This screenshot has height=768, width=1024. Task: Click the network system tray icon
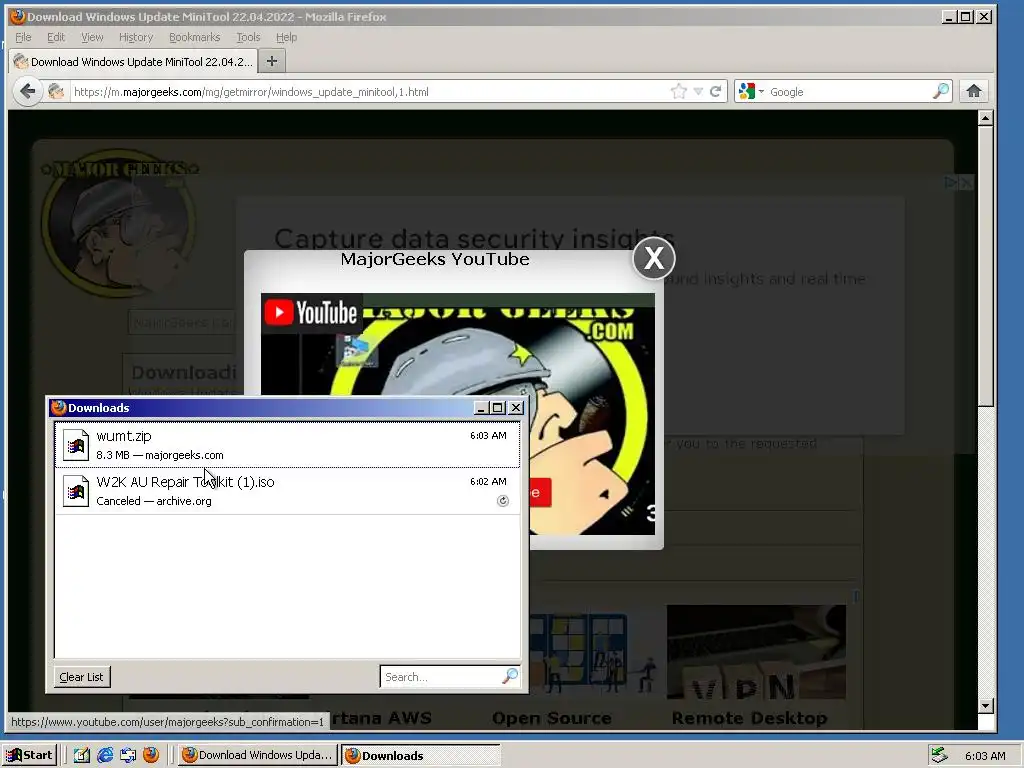(940, 755)
